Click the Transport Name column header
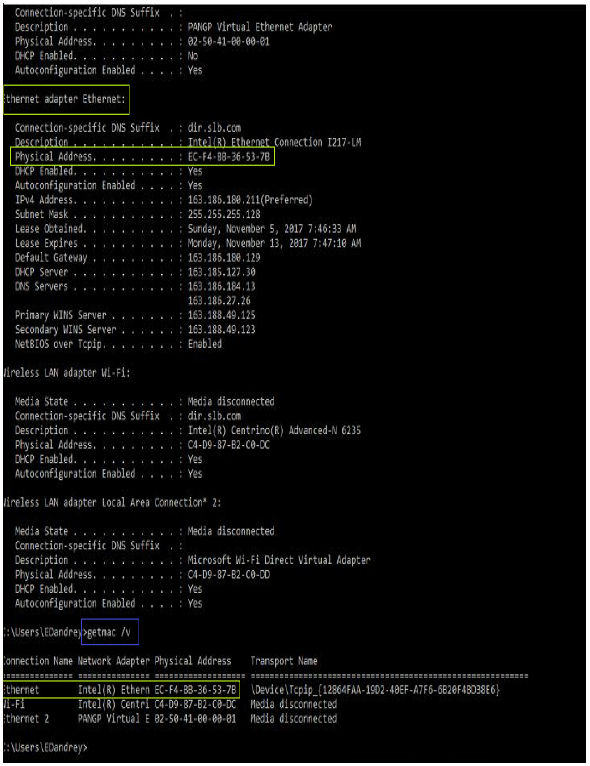Screen dimensions: 590x766 (284, 661)
